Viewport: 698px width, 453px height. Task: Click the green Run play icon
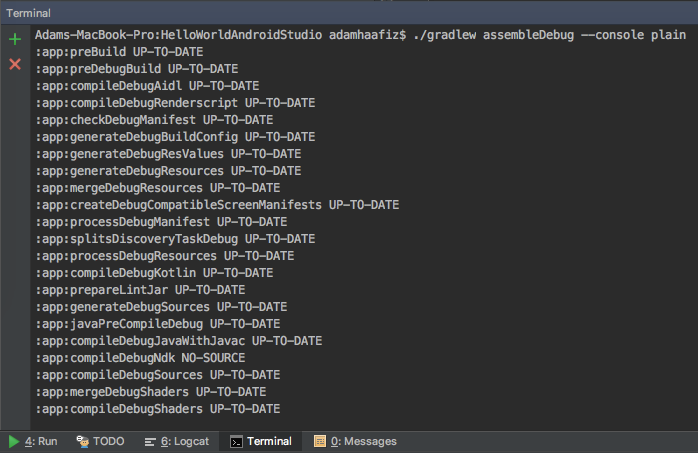tap(14, 441)
